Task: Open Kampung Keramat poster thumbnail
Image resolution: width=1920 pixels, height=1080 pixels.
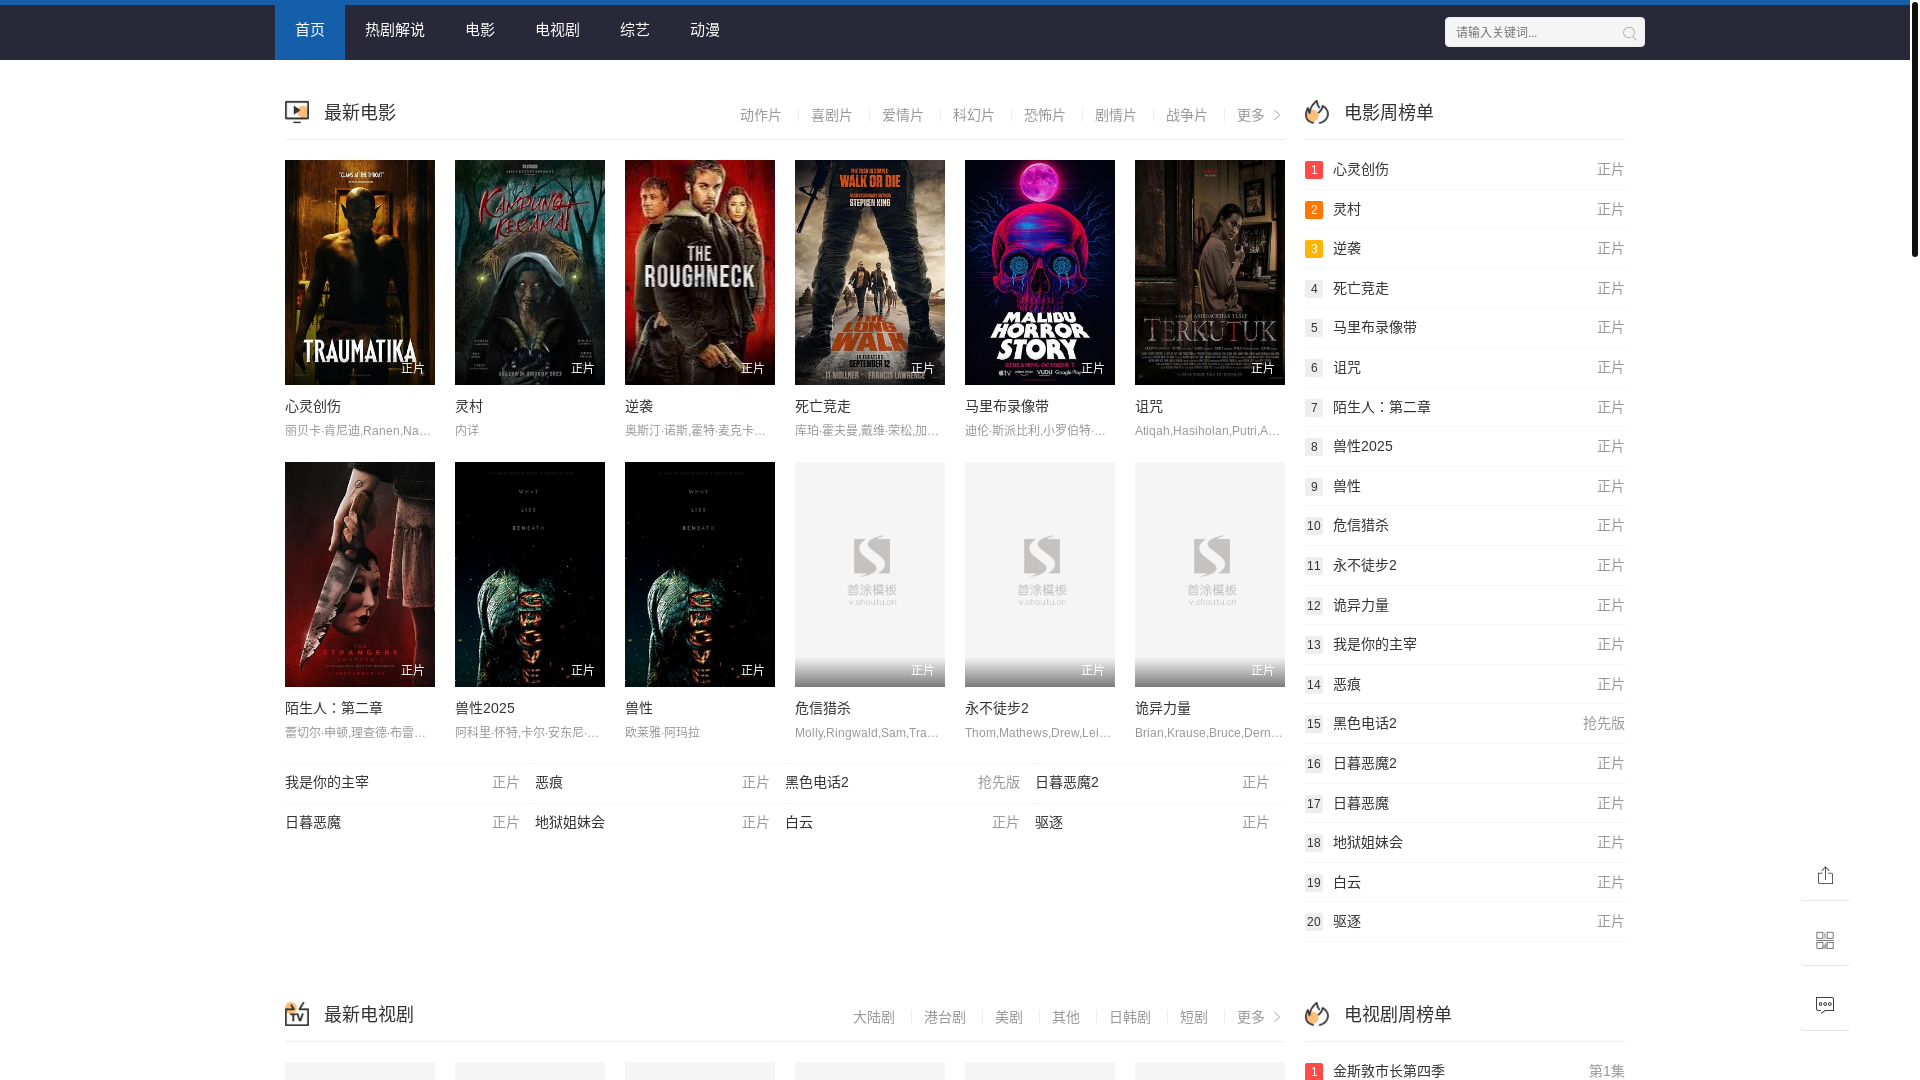Action: click(x=530, y=272)
